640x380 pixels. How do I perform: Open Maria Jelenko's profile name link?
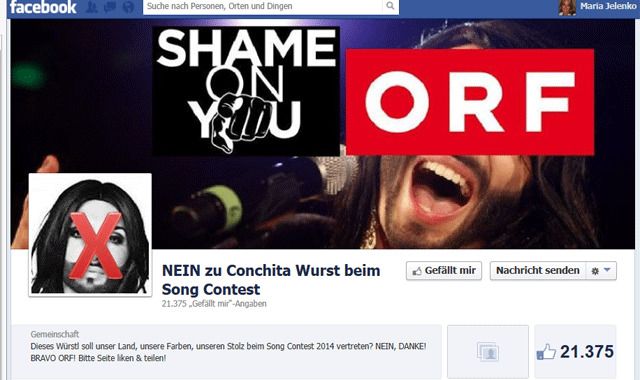(608, 6)
